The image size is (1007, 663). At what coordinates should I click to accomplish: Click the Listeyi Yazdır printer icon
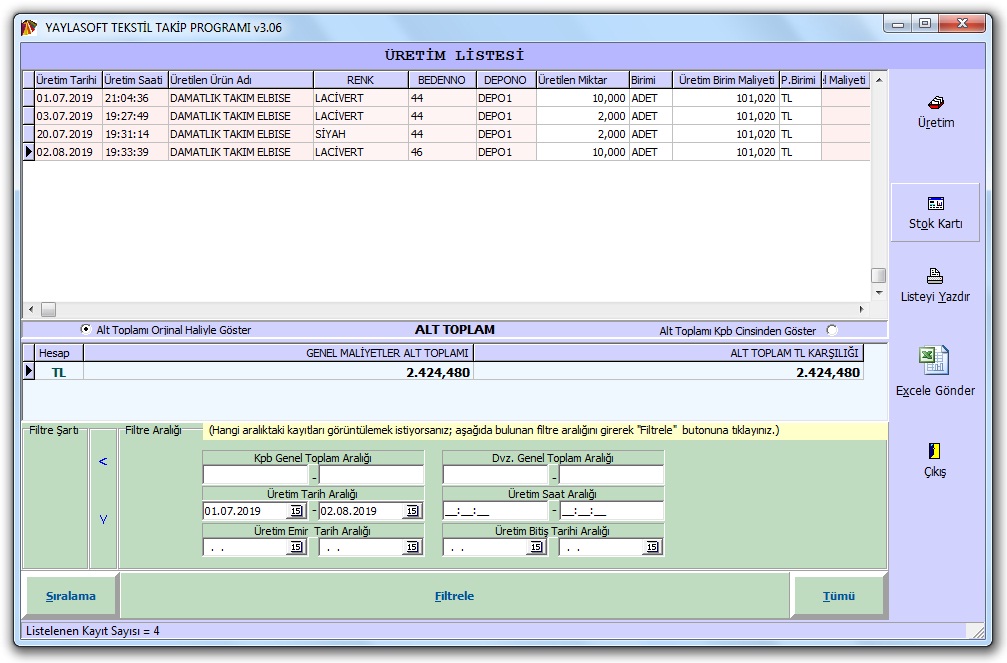[x=935, y=276]
